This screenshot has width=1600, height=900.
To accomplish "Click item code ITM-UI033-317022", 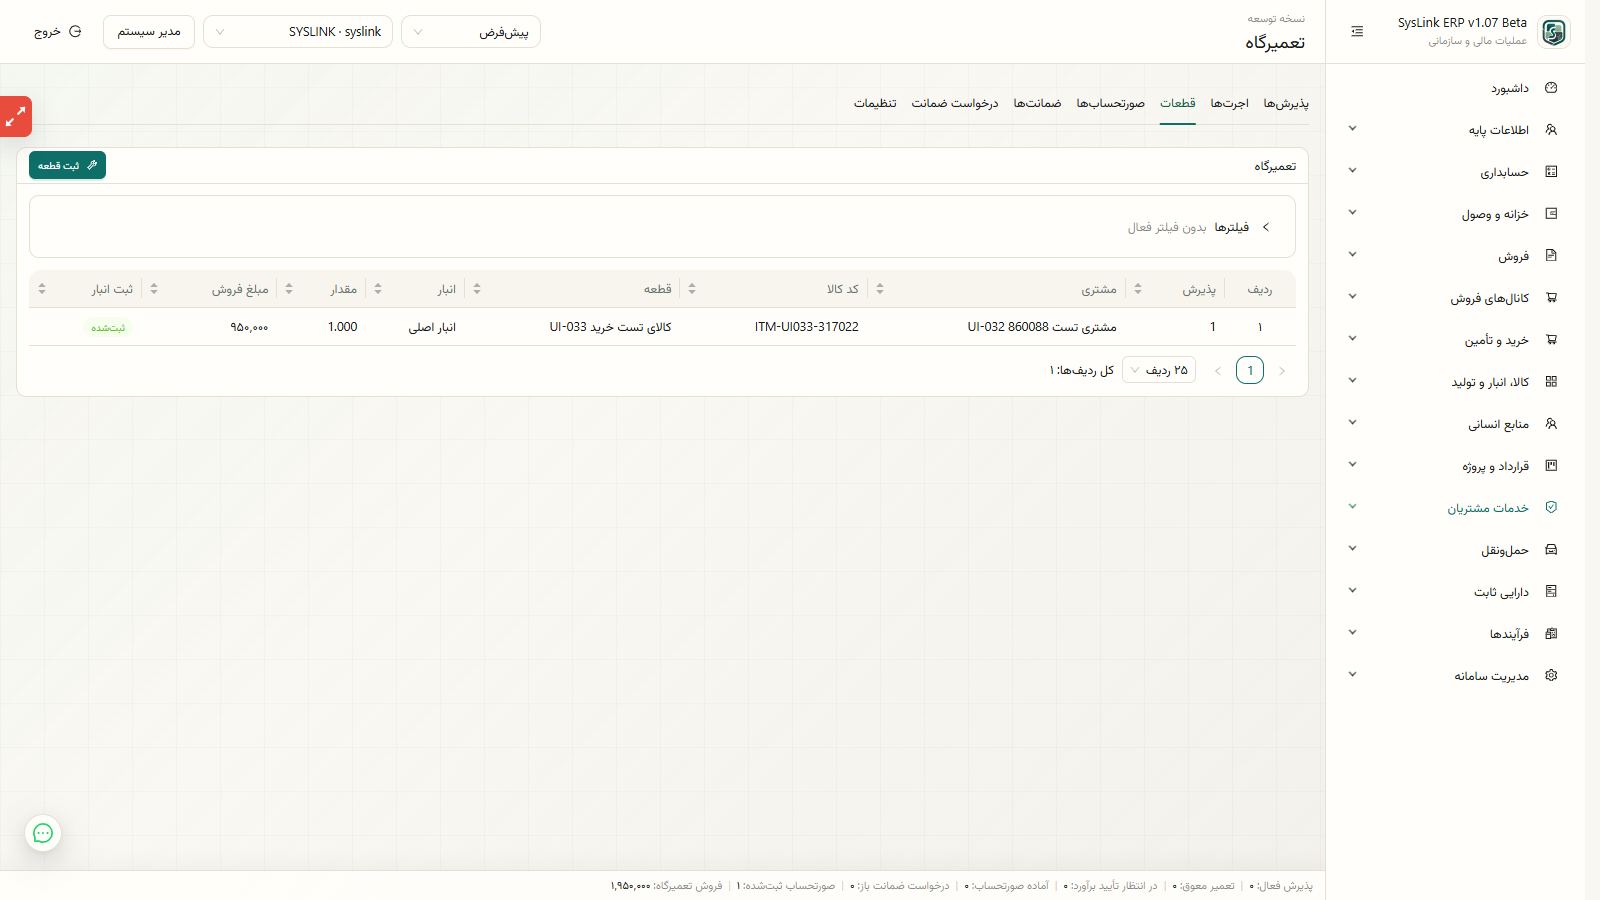I will 807,327.
